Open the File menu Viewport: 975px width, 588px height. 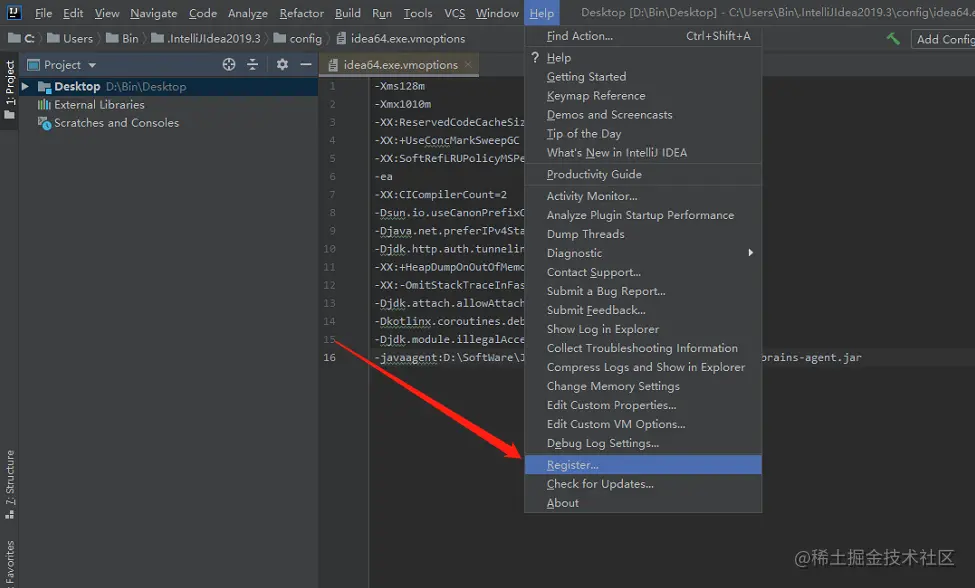pyautogui.click(x=43, y=13)
